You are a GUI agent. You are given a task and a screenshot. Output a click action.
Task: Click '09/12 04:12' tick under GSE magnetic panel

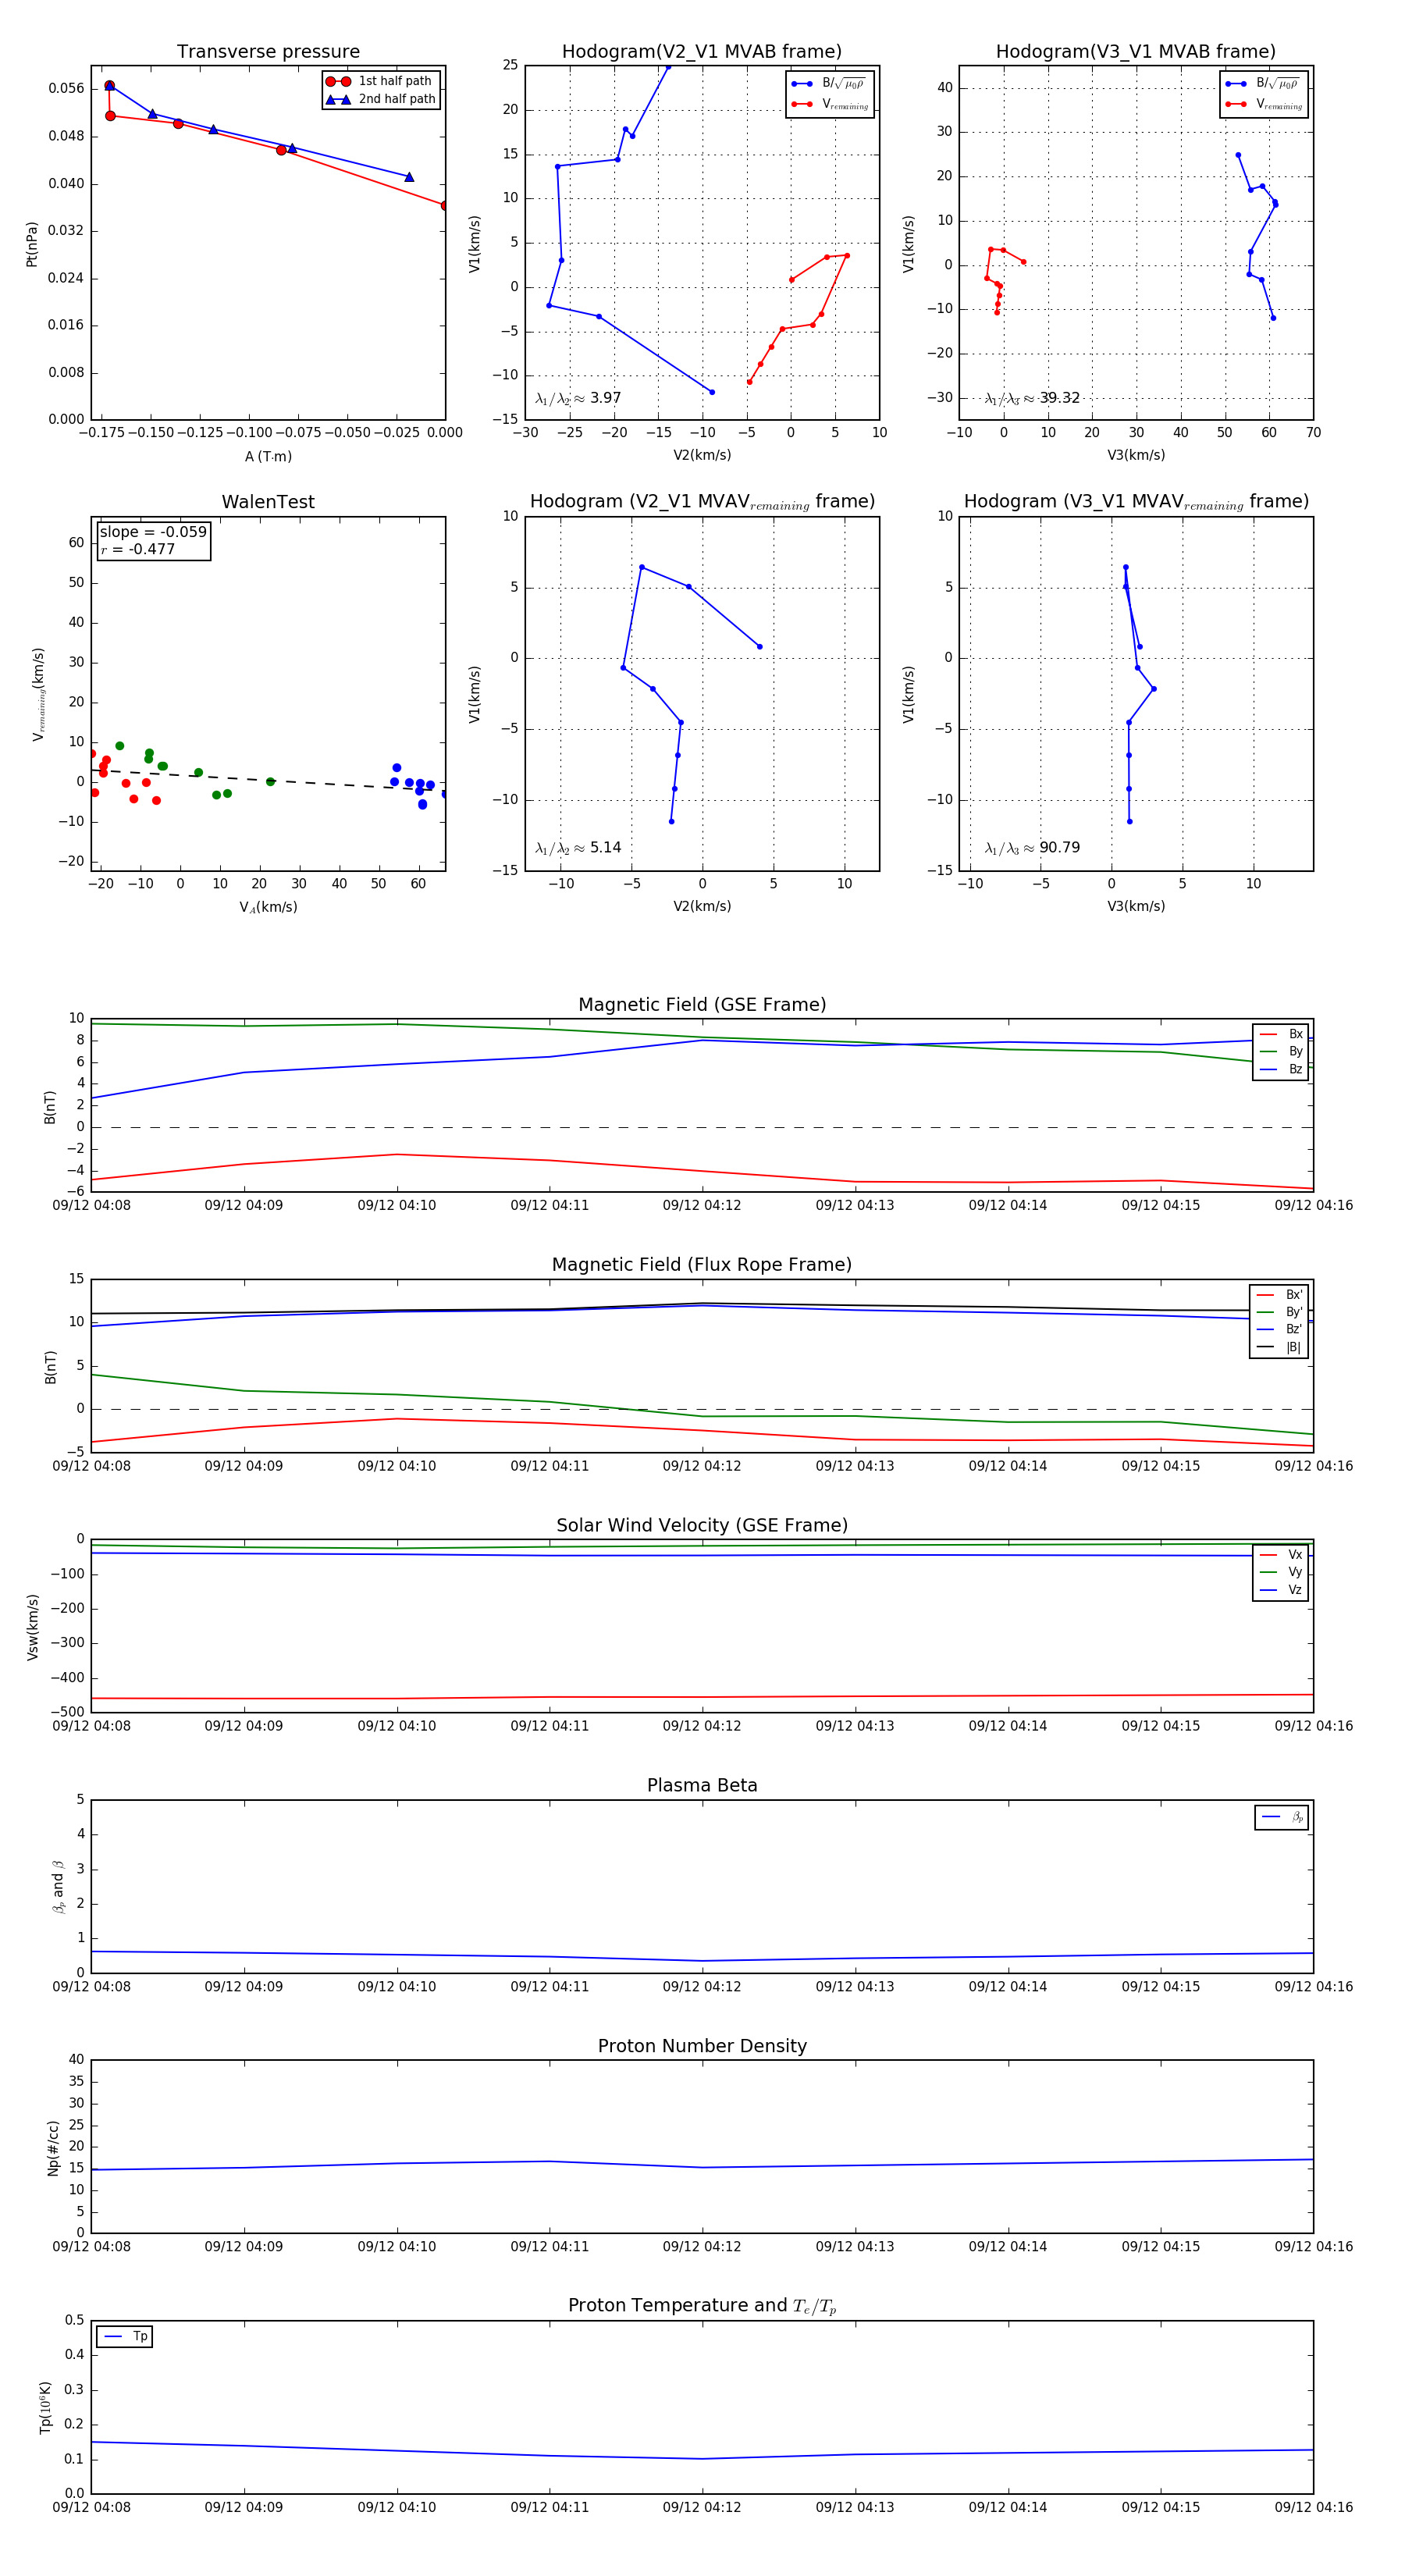point(702,1205)
